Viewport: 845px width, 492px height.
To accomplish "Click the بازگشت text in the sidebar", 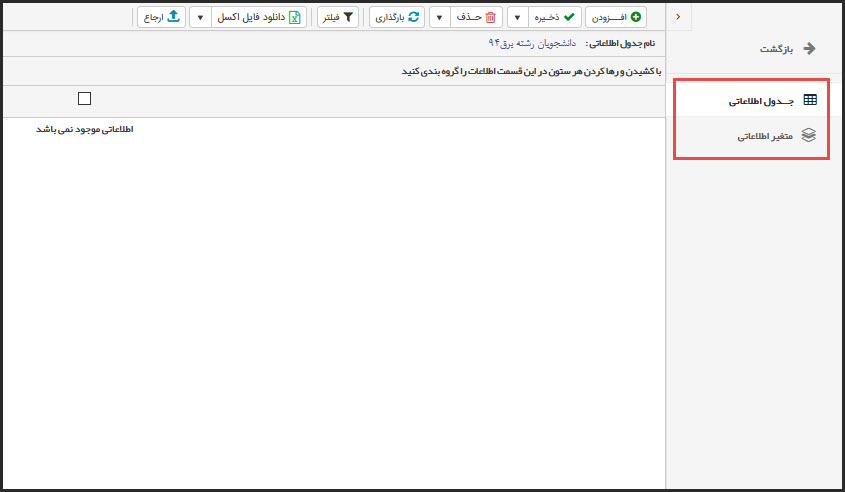I will (x=775, y=49).
